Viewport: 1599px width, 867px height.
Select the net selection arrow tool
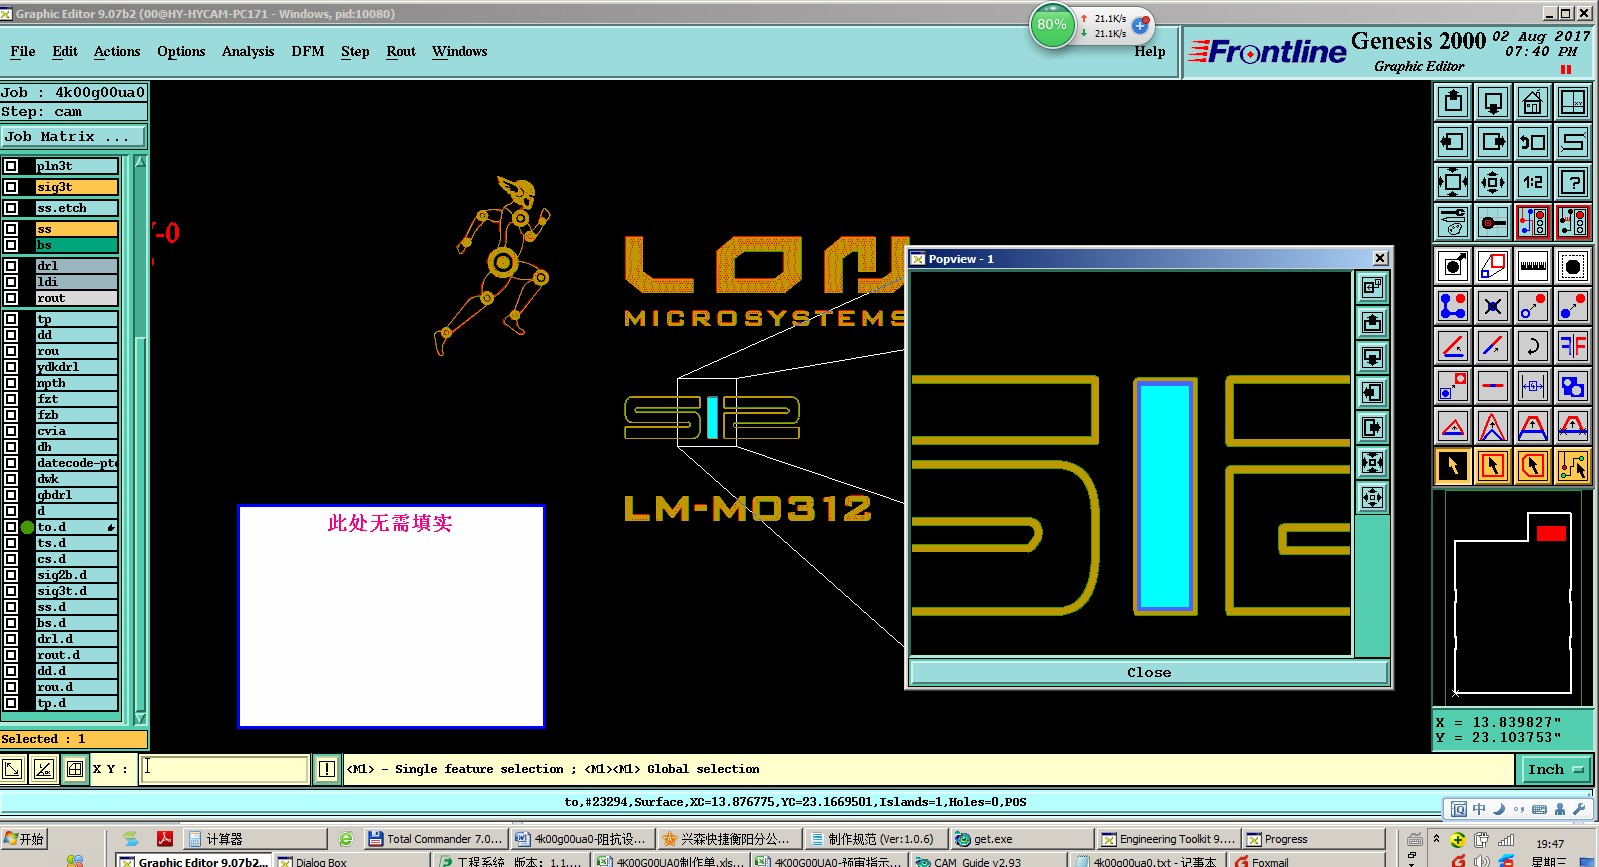(x=1573, y=466)
